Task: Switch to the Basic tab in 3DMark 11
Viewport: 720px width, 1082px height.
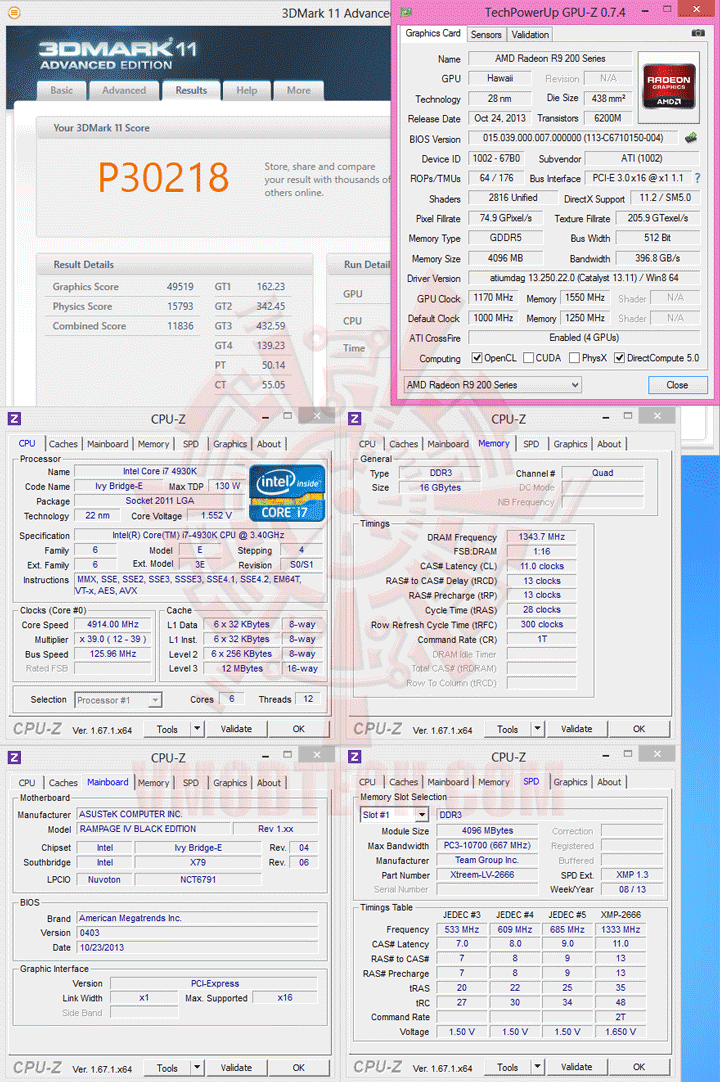Action: (x=61, y=90)
